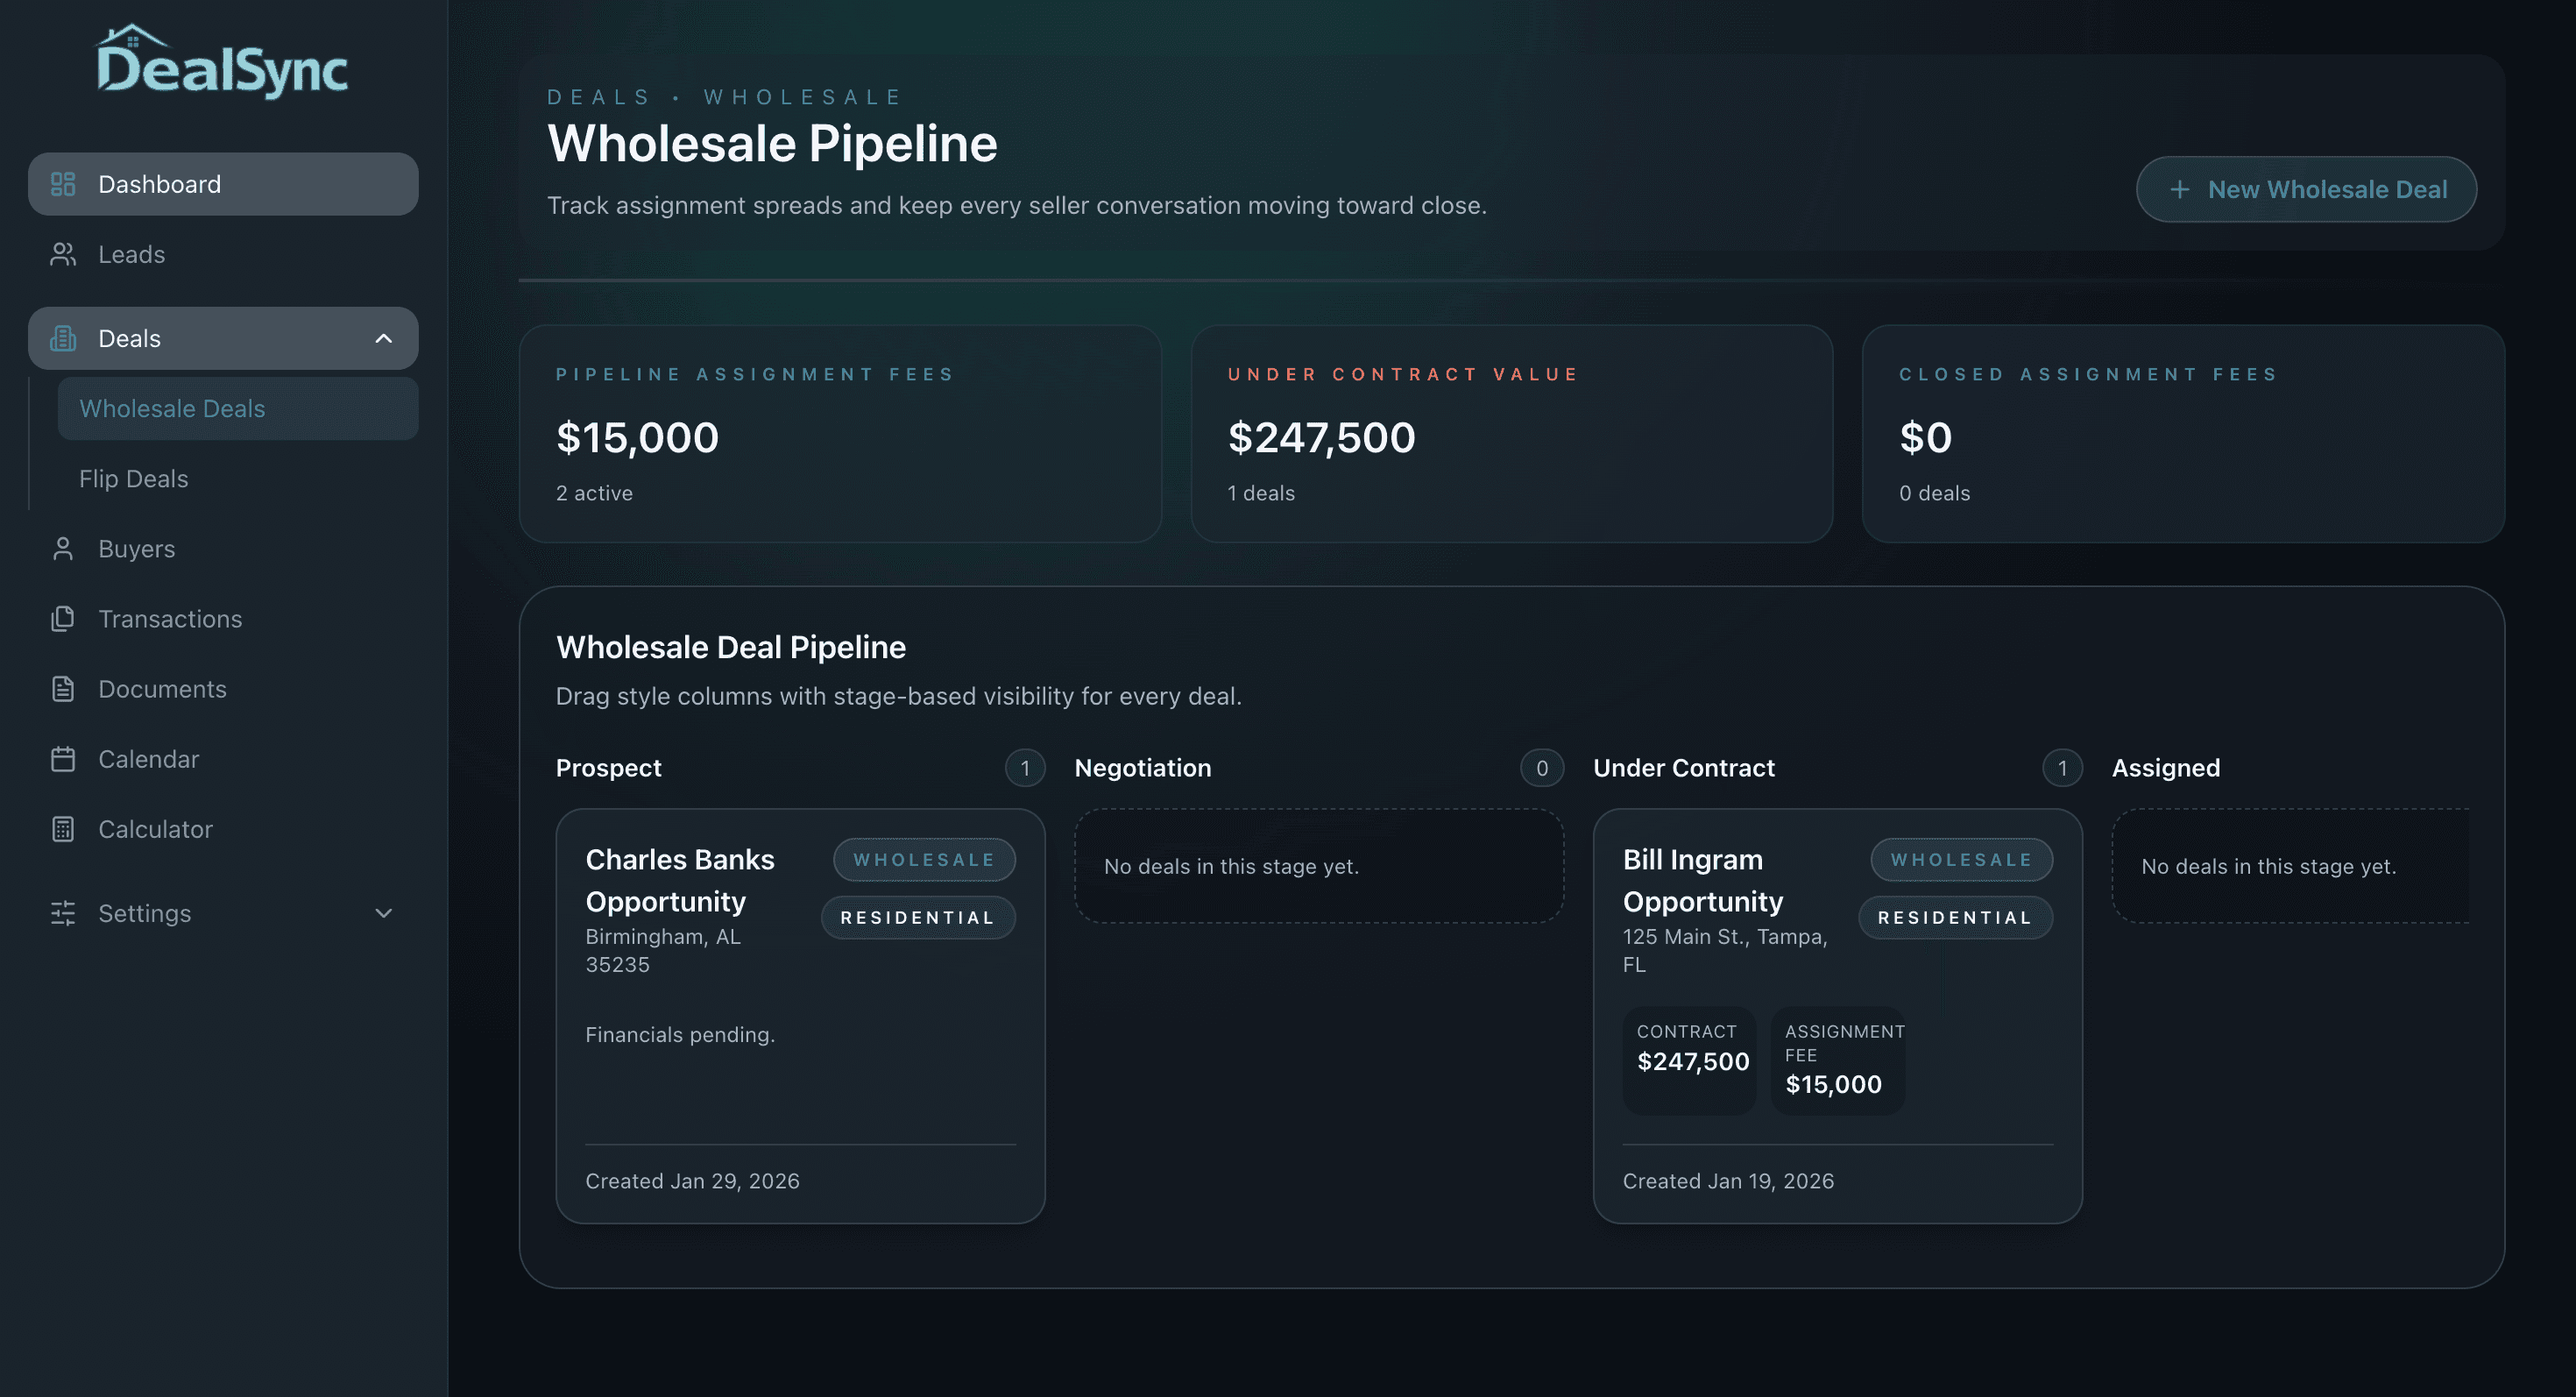Select the Dashboard grid icon in the sidebar
The image size is (2576, 1397).
(x=63, y=184)
